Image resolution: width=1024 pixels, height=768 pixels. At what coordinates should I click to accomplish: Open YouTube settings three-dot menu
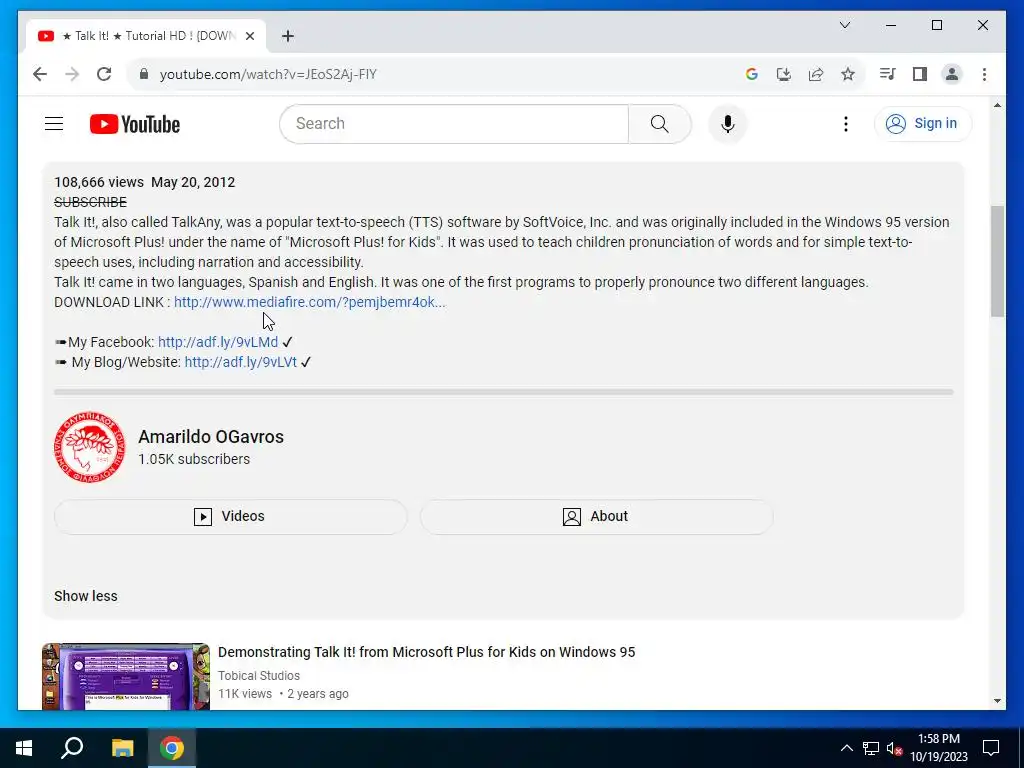(x=846, y=123)
